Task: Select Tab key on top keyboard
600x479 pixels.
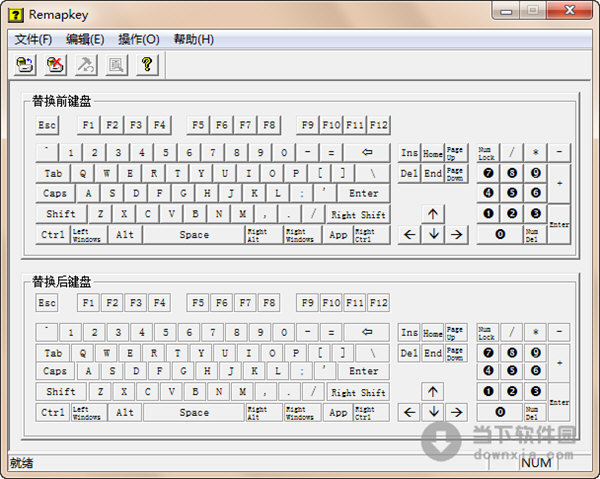Action: pyautogui.click(x=53, y=173)
